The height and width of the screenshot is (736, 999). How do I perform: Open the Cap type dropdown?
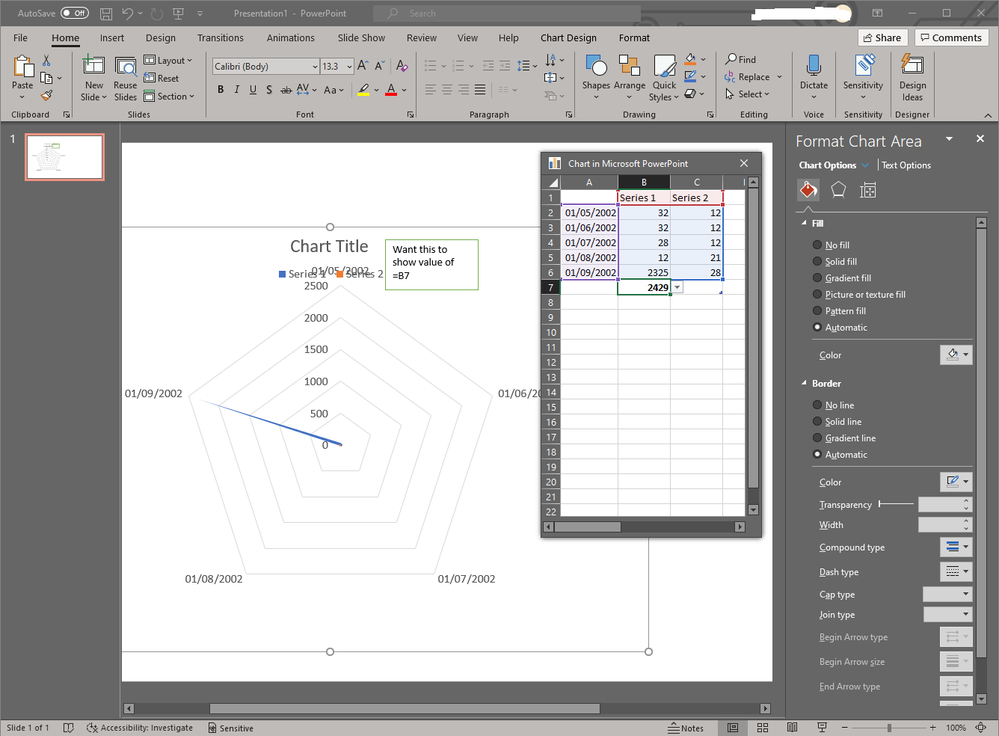coord(947,594)
